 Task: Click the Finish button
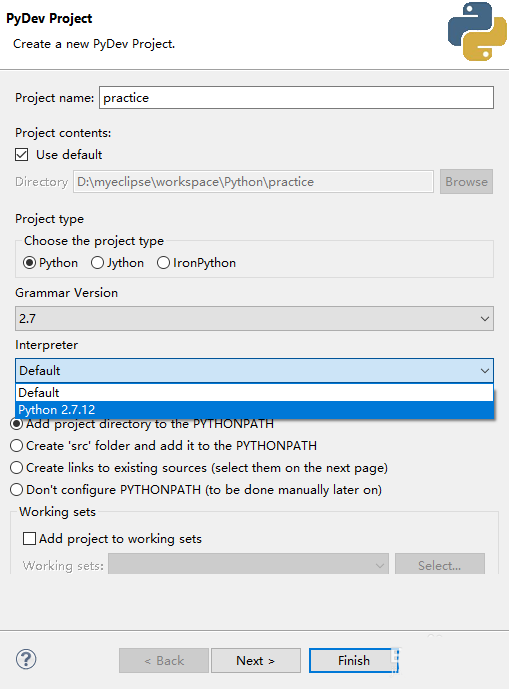pyautogui.click(x=354, y=660)
